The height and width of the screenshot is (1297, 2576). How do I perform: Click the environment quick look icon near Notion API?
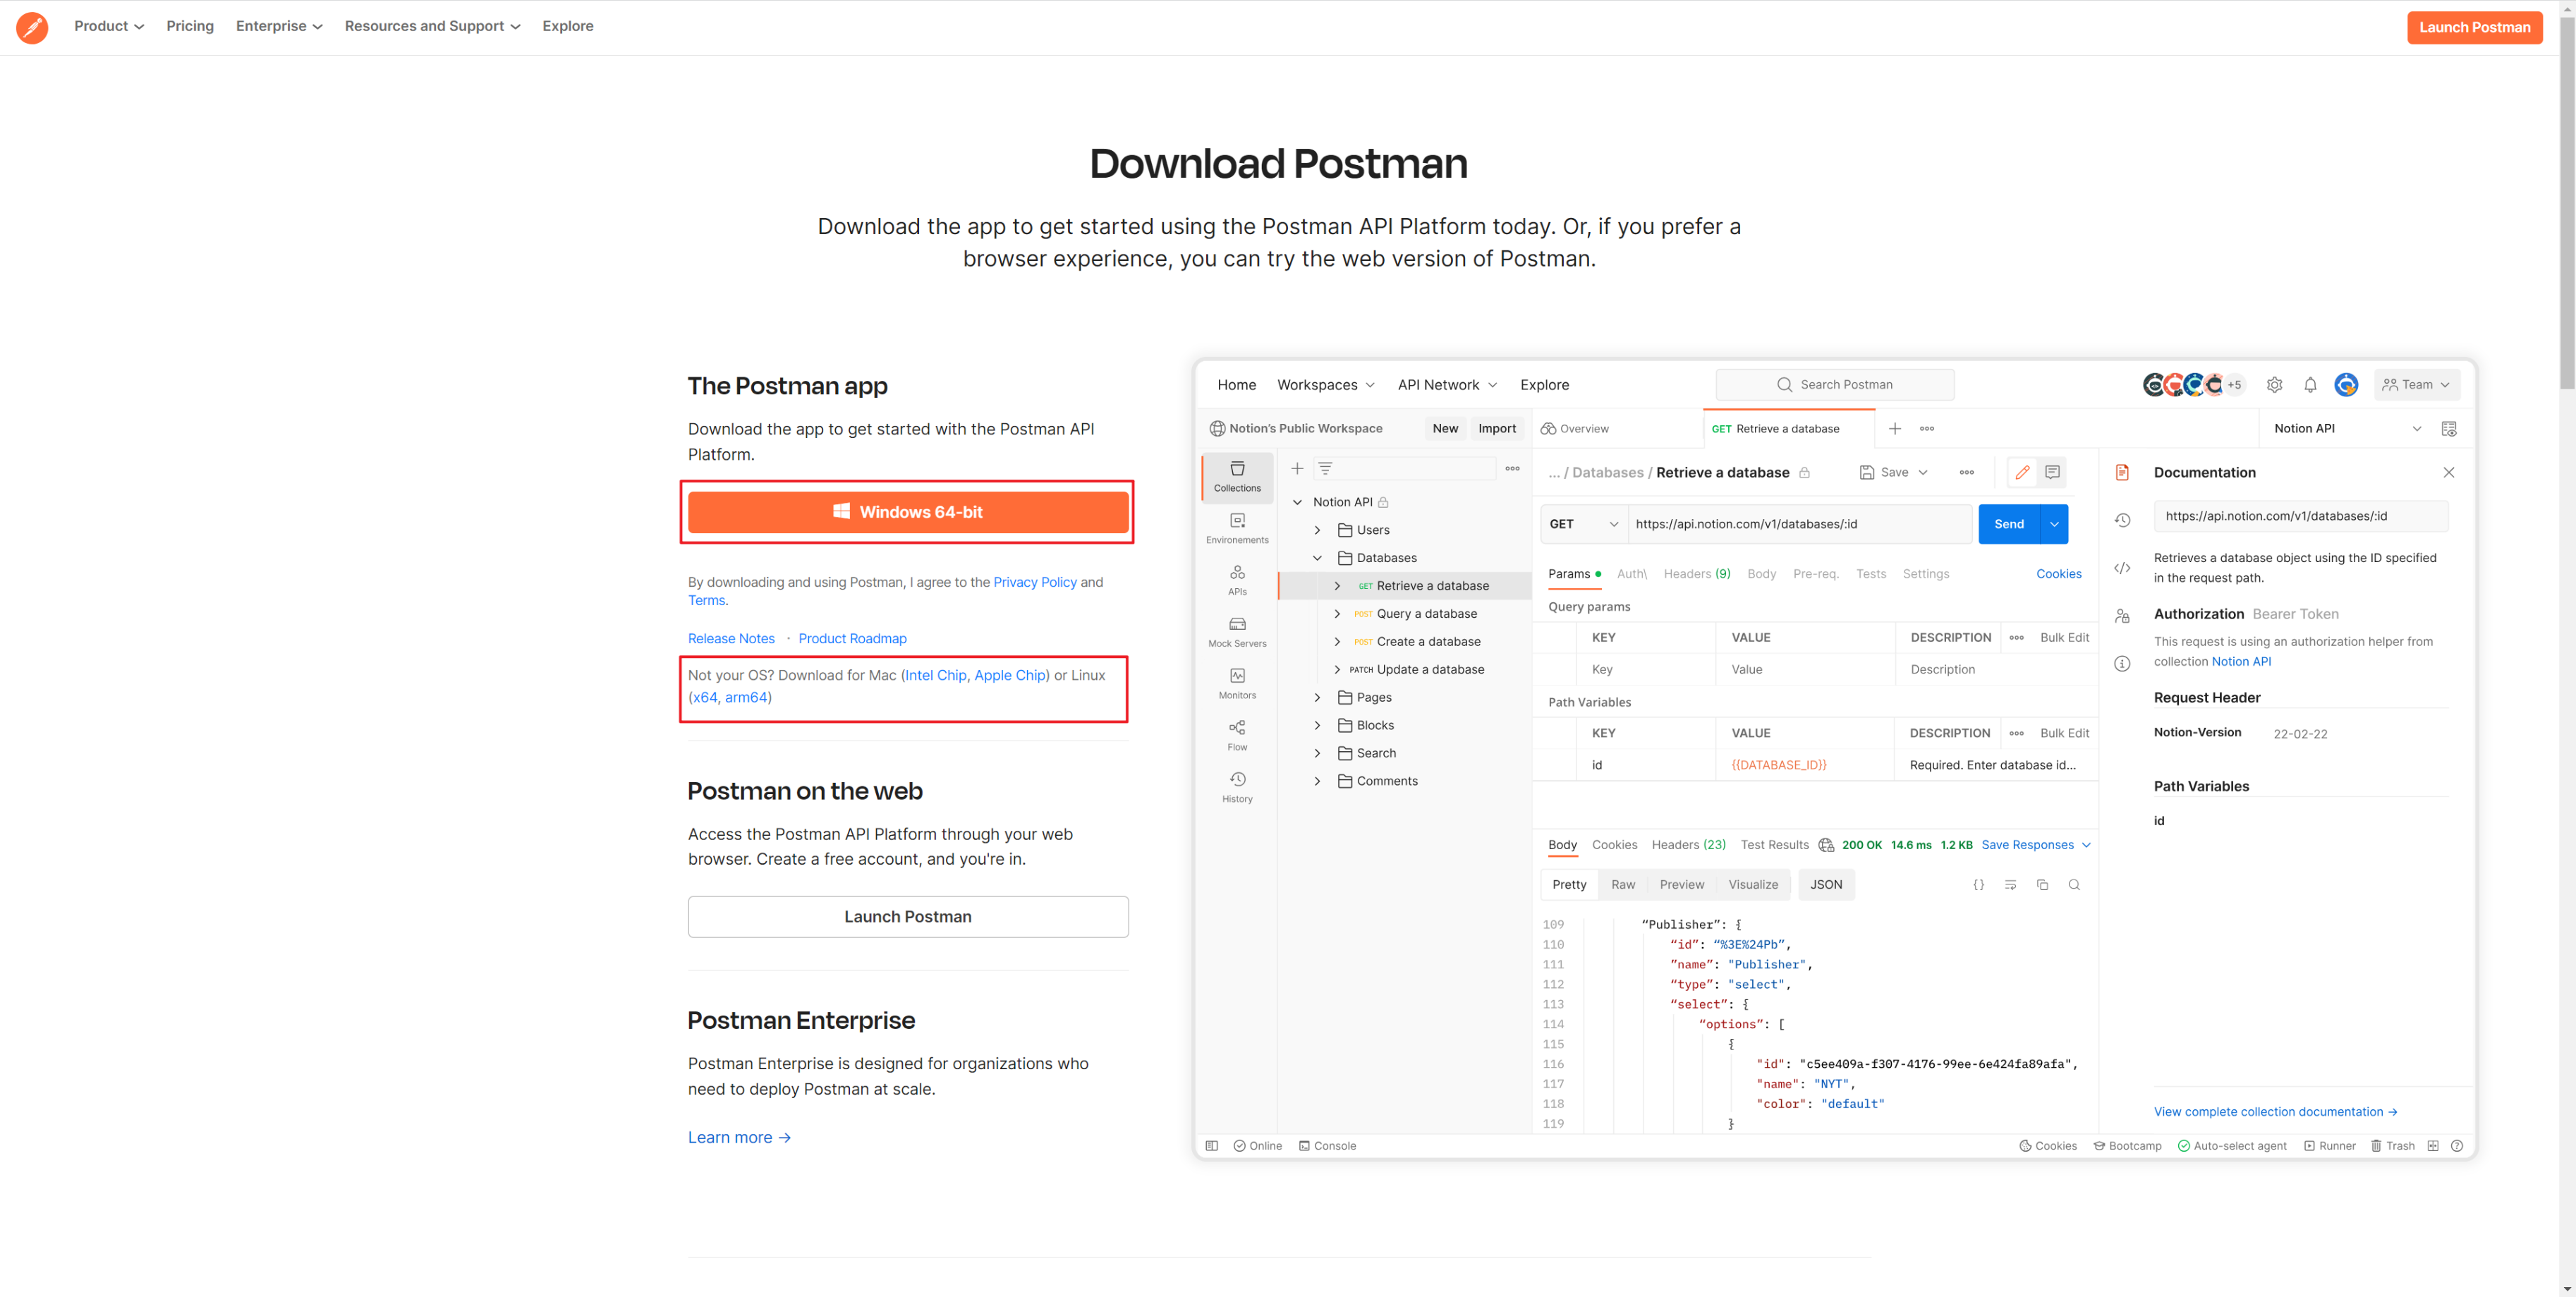[x=2449, y=429]
